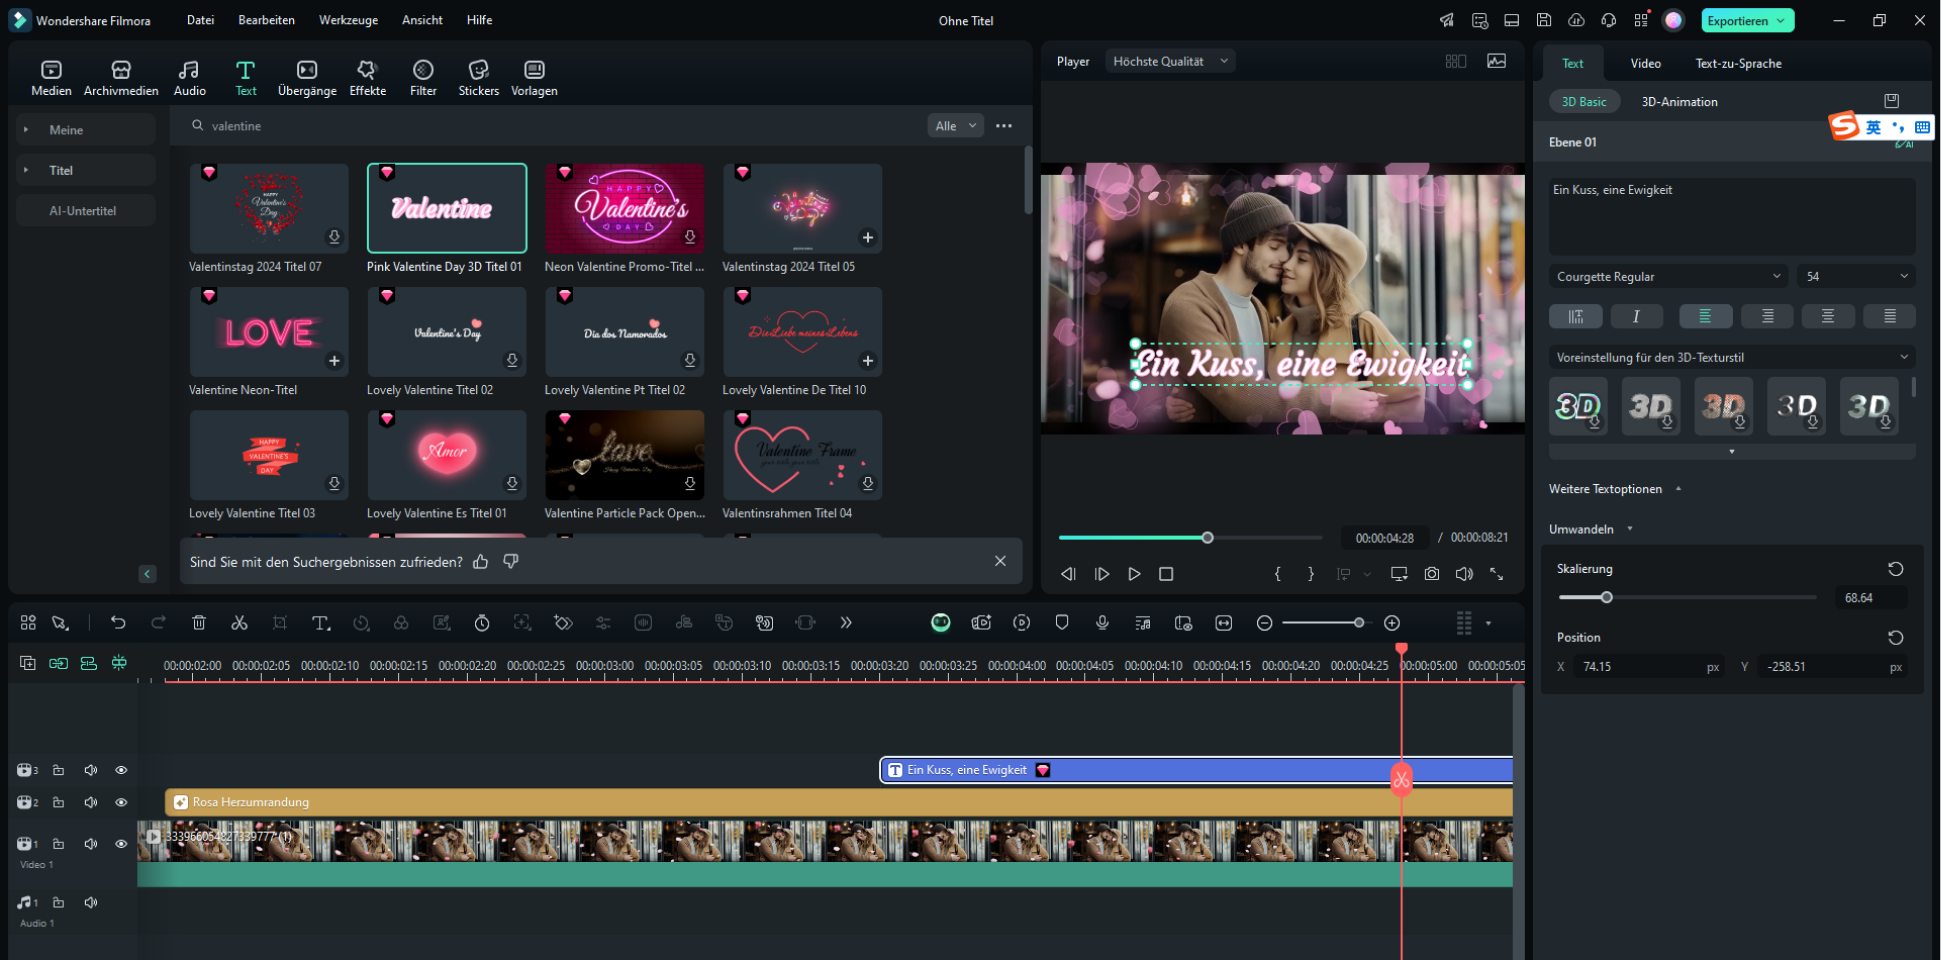Adjust the Skalierung slider
The image size is (1941, 960).
[x=1606, y=597]
